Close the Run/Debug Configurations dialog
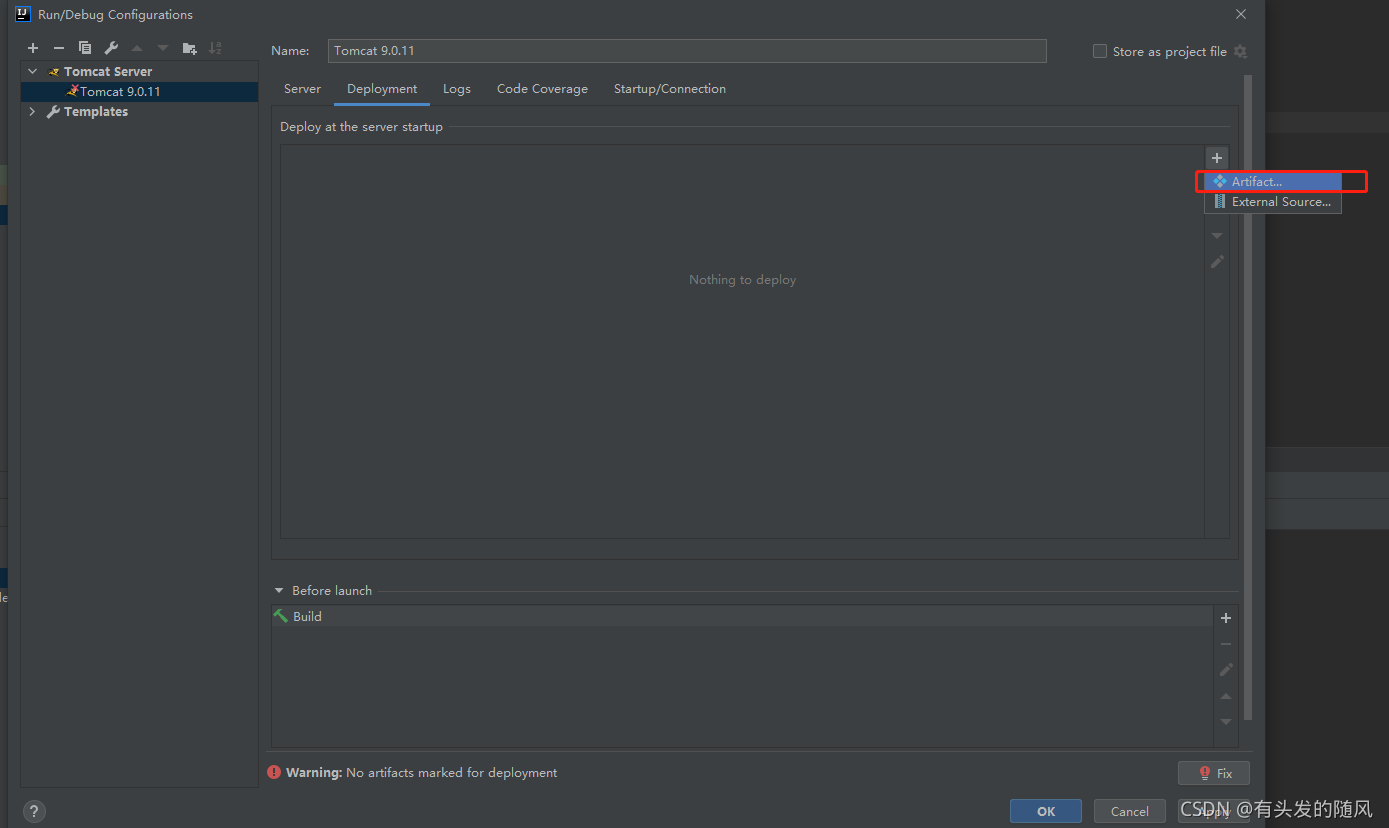The image size is (1389, 828). [1241, 14]
